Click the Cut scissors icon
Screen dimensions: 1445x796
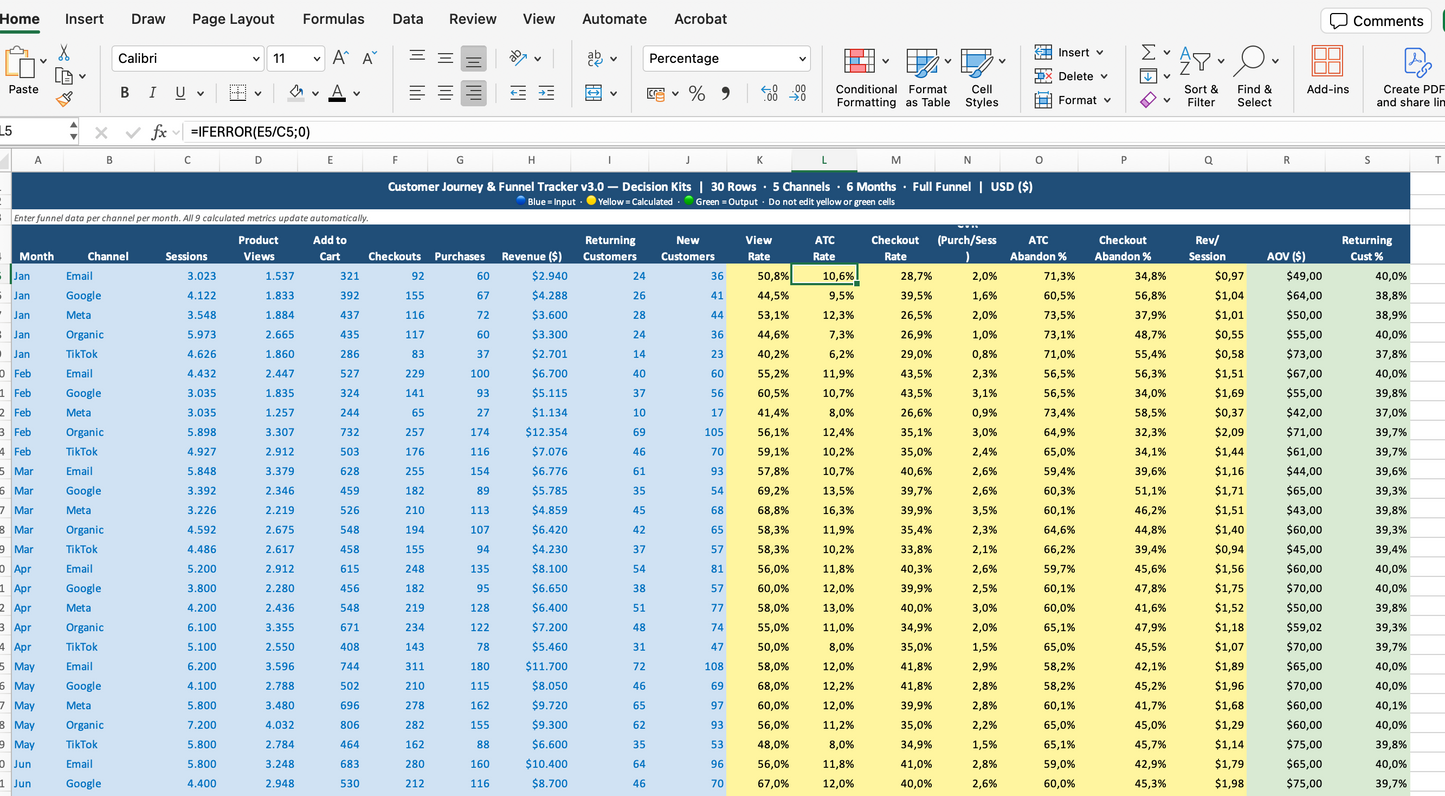tap(64, 53)
